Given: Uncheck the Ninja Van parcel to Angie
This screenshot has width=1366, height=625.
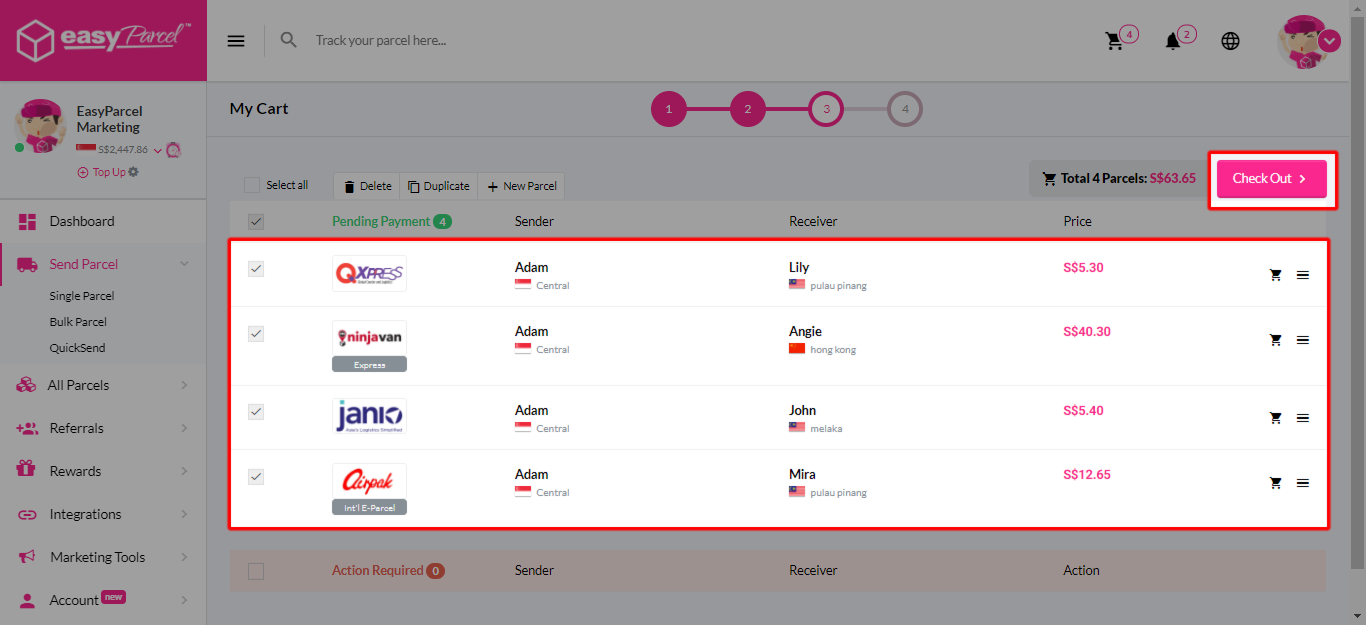Looking at the screenshot, I should point(256,334).
